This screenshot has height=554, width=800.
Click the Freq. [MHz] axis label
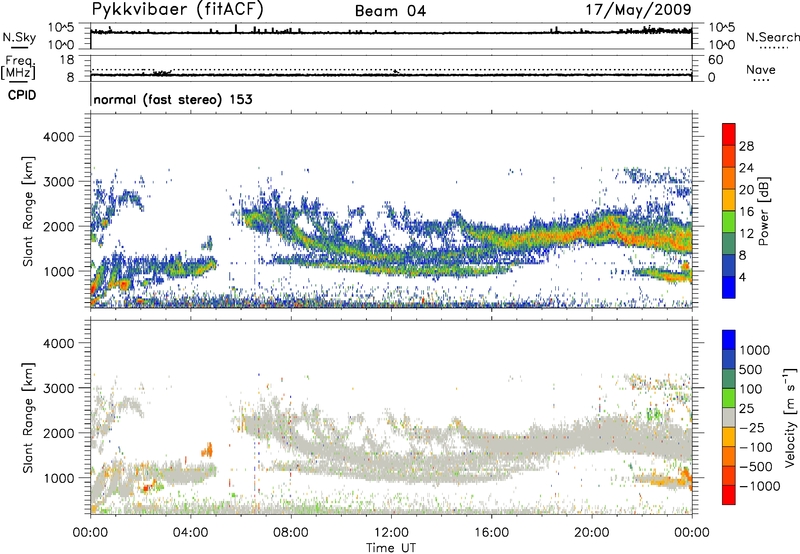coord(18,67)
